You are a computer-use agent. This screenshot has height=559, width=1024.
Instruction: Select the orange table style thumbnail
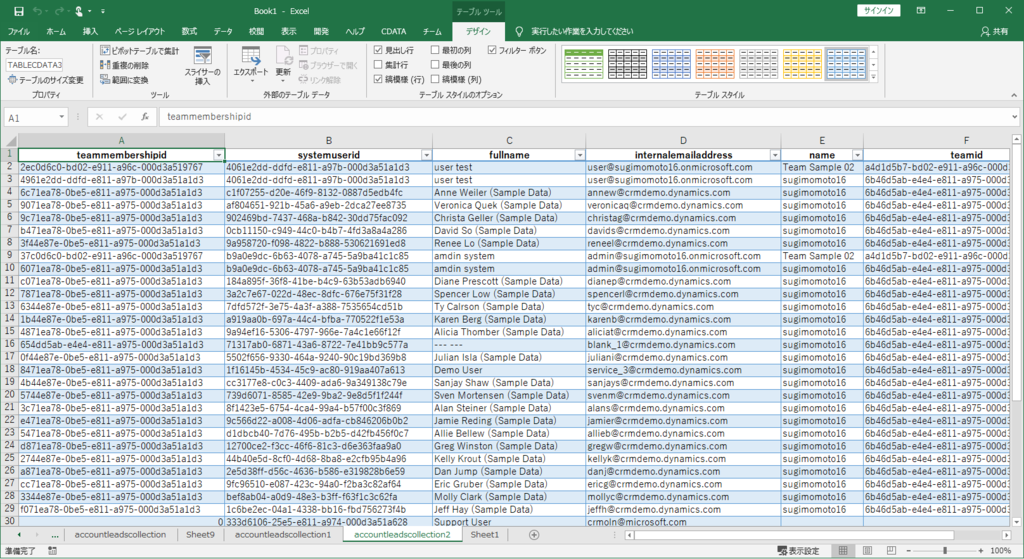(715, 64)
